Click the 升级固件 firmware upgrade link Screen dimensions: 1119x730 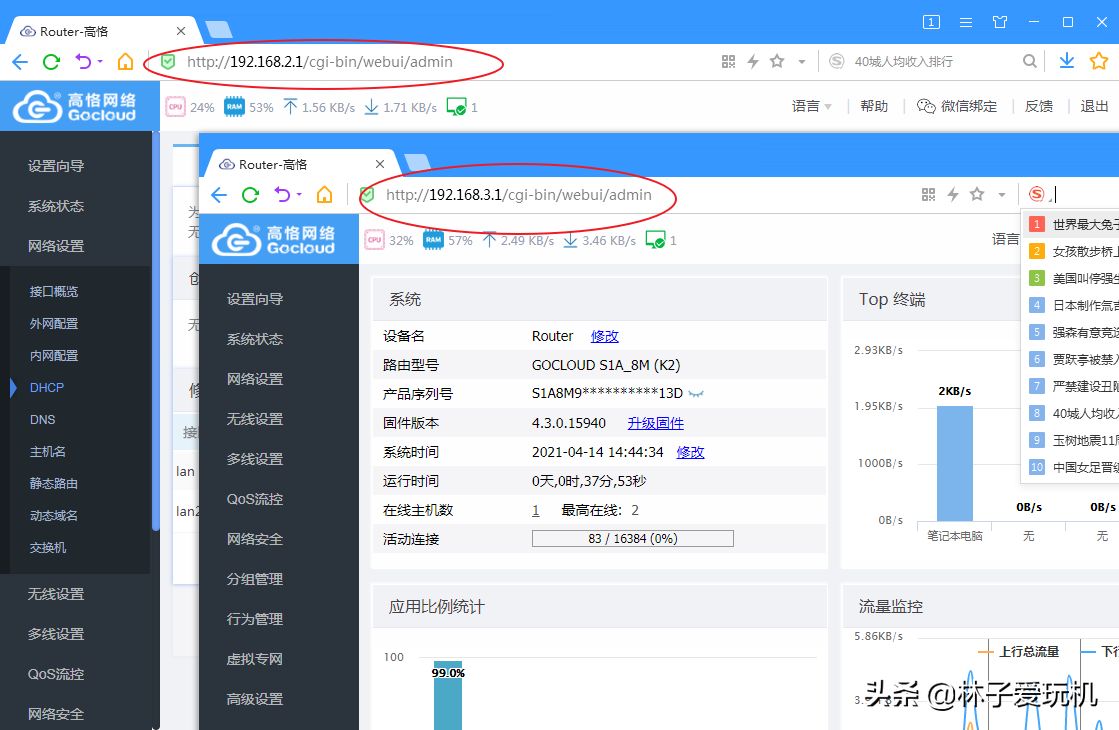pyautogui.click(x=656, y=423)
